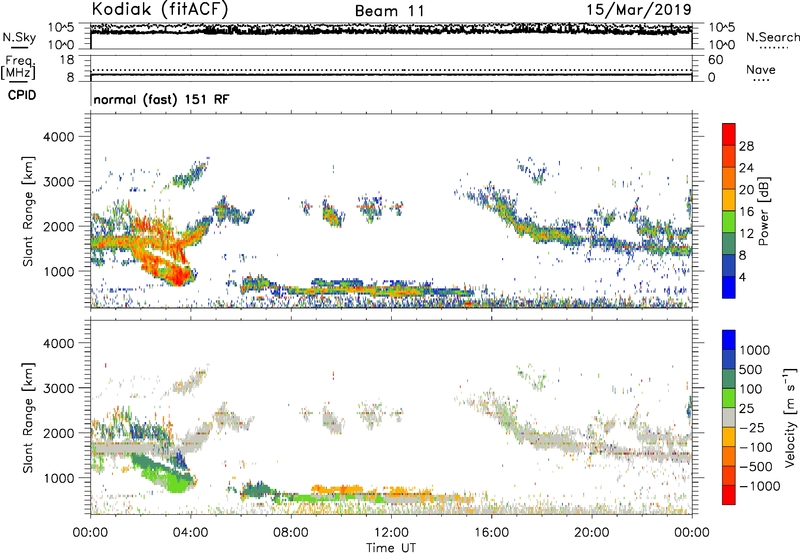
Task: Click the '20:00' time axis label
Action: (x=591, y=533)
